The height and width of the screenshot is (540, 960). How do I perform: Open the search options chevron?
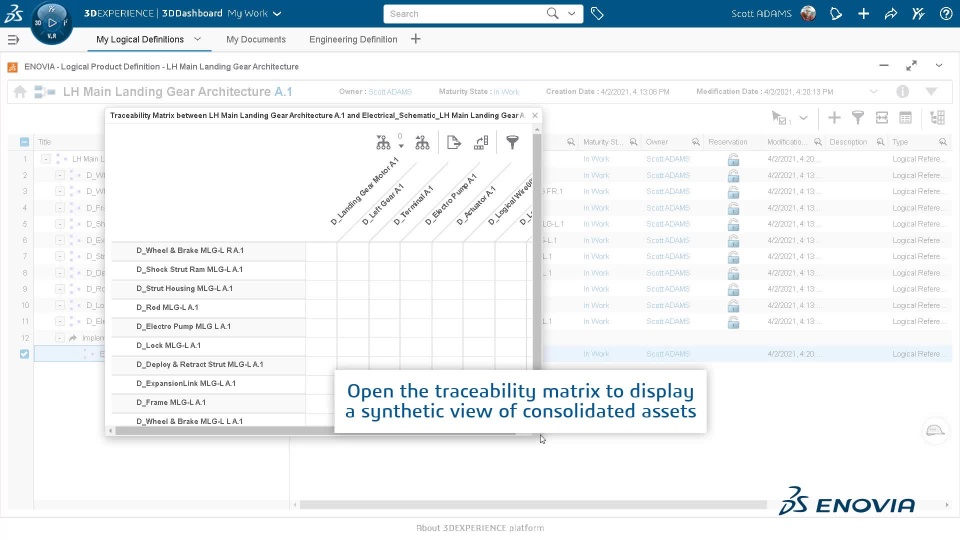pos(572,13)
